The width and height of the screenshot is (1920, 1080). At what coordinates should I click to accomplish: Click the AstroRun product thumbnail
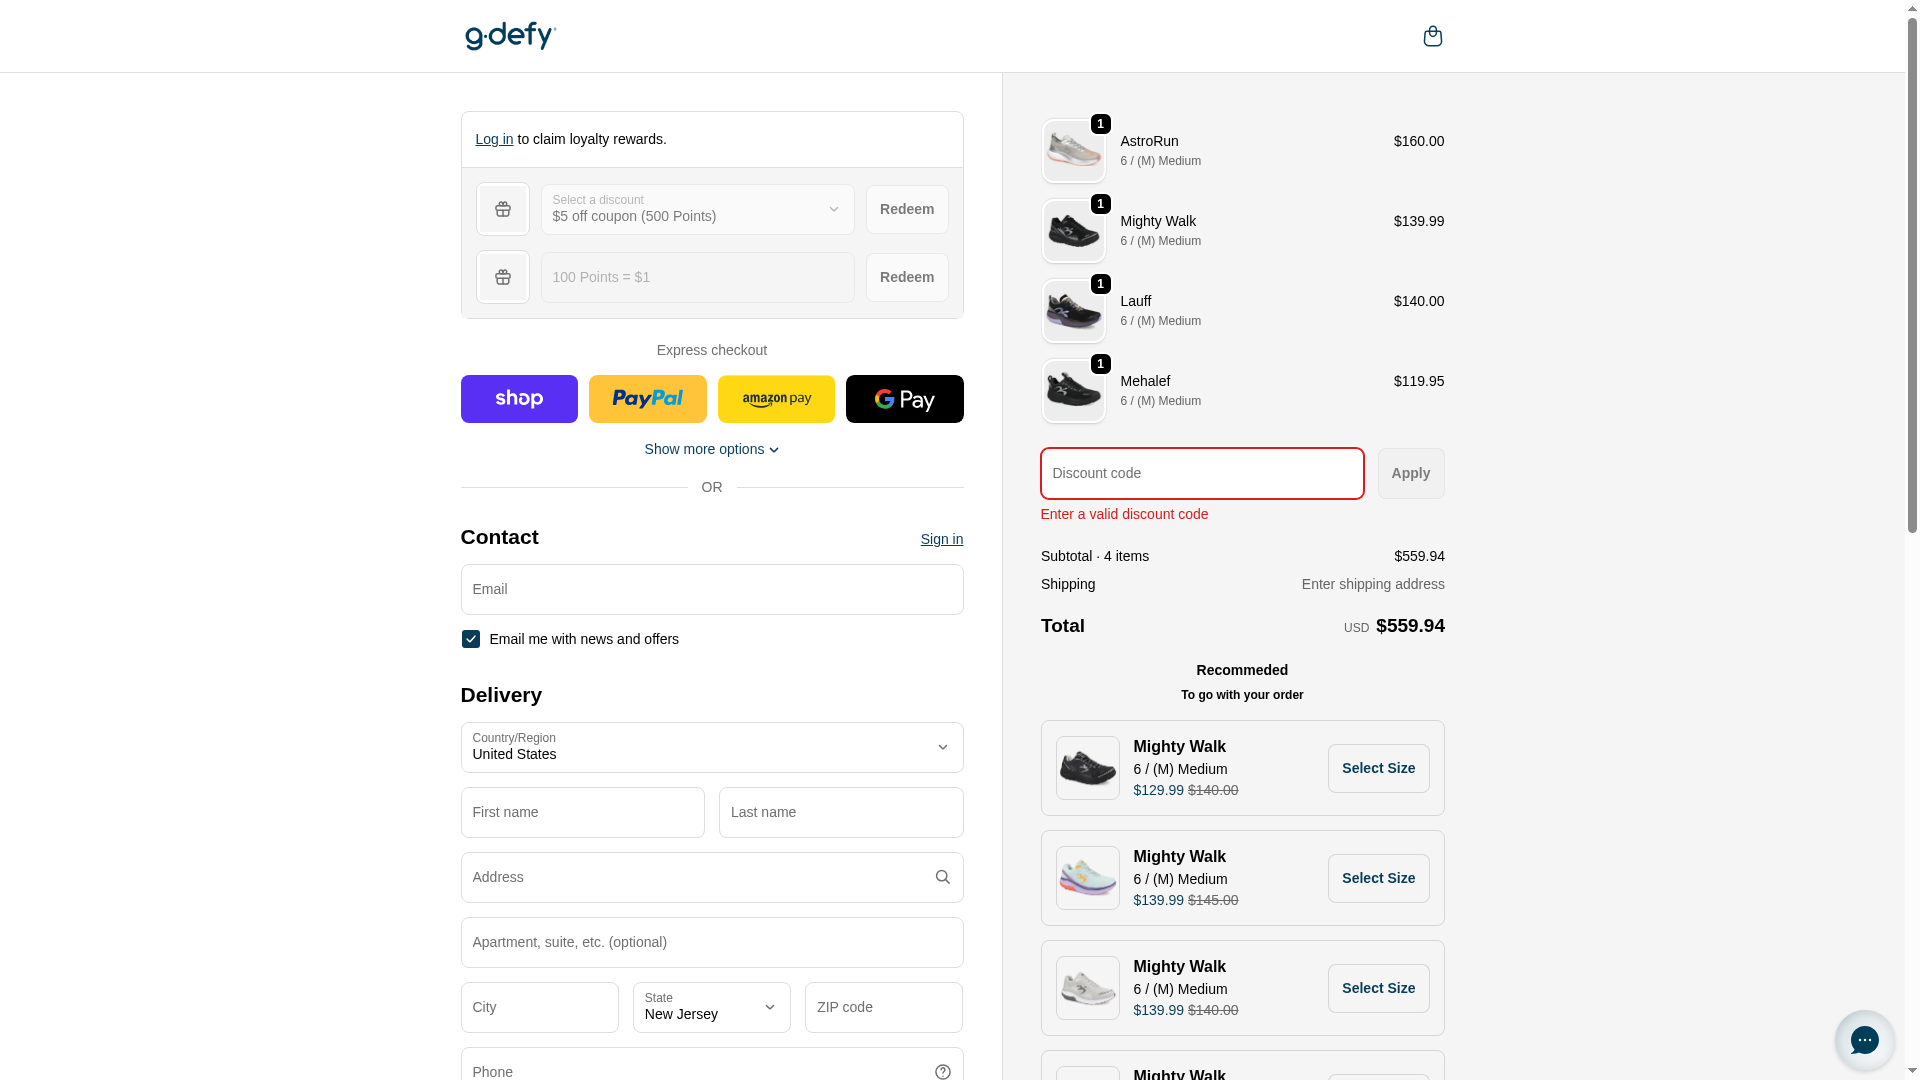(1073, 151)
